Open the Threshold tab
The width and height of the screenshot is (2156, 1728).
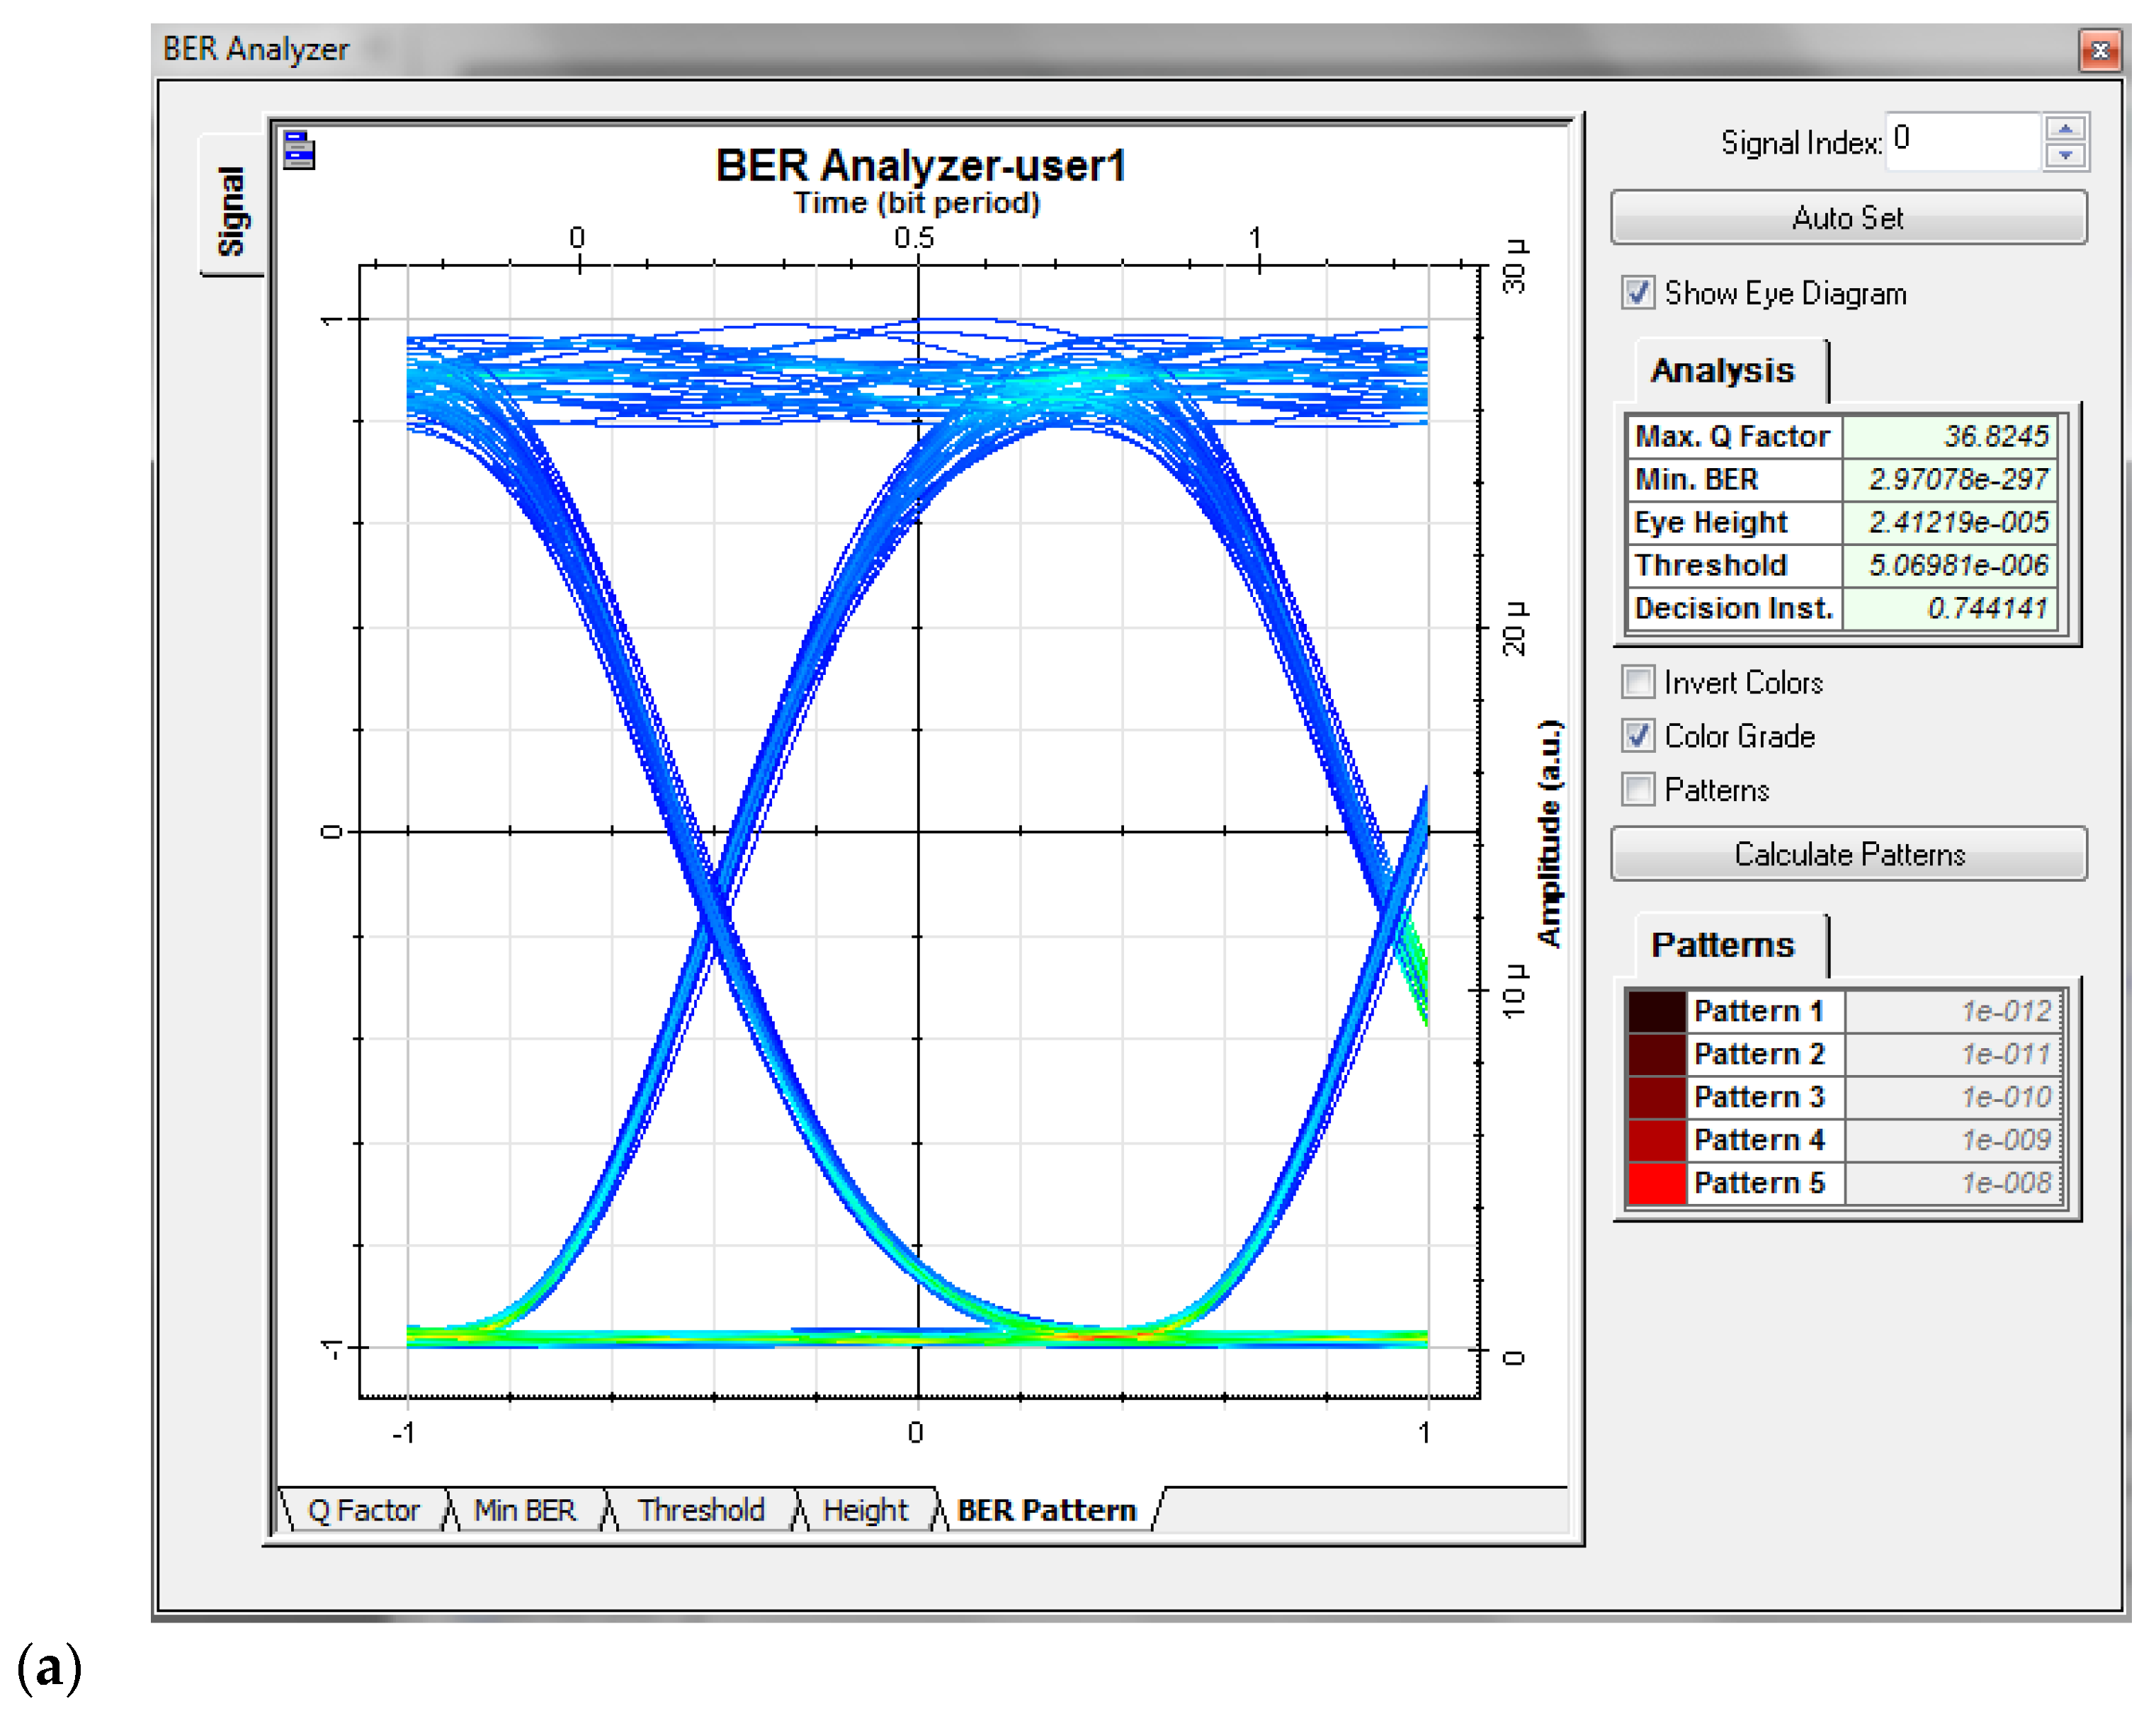click(x=701, y=1510)
